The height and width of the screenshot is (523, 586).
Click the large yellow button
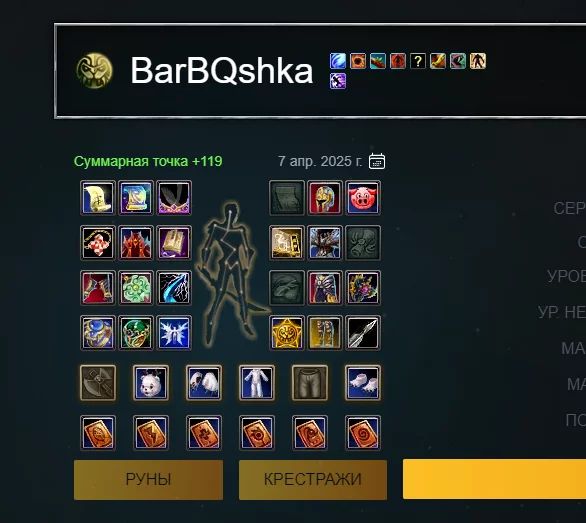click(x=494, y=479)
